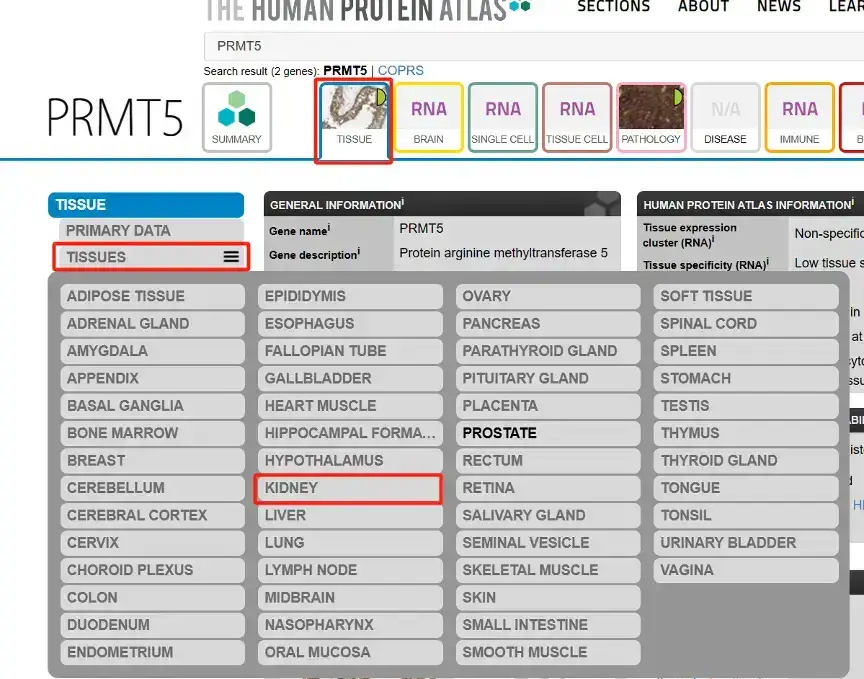Image resolution: width=864 pixels, height=679 pixels.
Task: Click the PRMT5 search result link
Action: click(345, 71)
